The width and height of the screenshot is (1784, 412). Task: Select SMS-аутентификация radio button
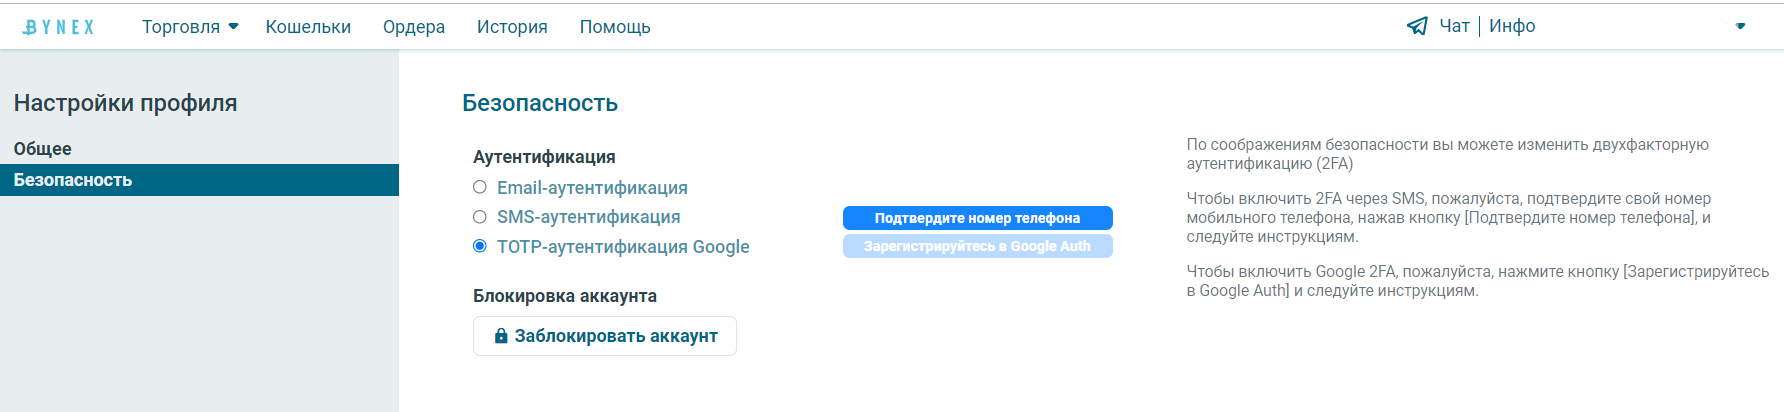tap(480, 216)
